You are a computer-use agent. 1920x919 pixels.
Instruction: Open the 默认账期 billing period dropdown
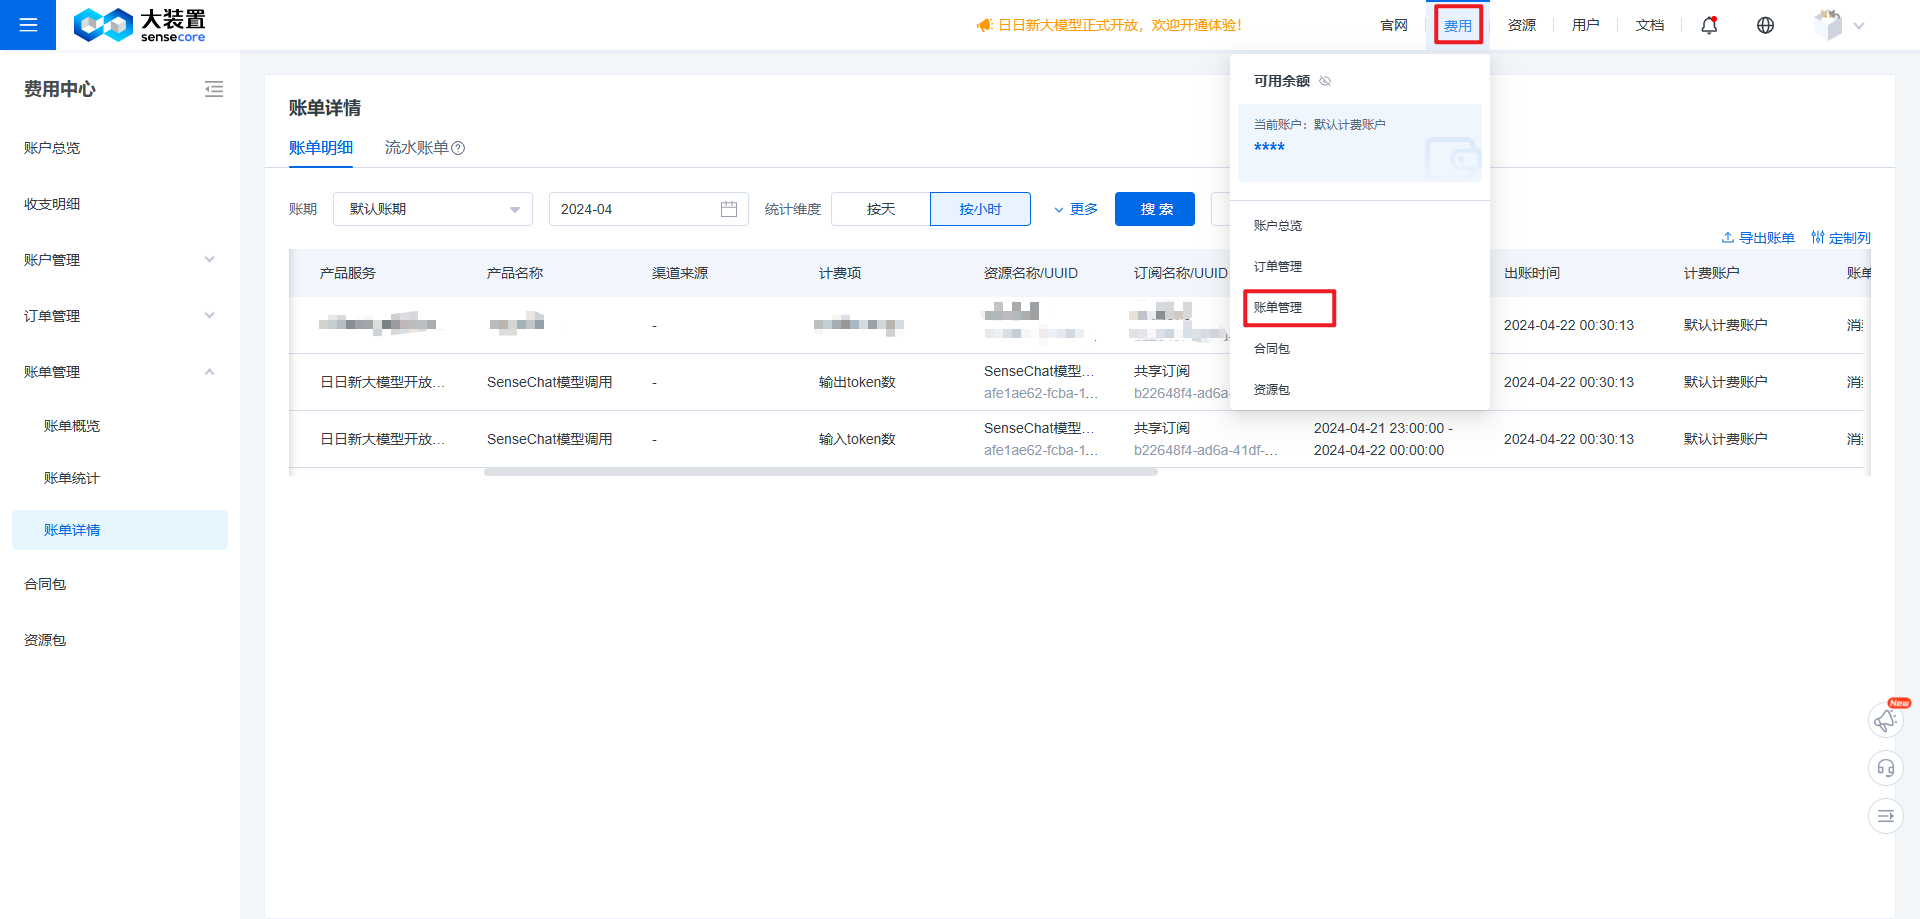[x=432, y=209]
